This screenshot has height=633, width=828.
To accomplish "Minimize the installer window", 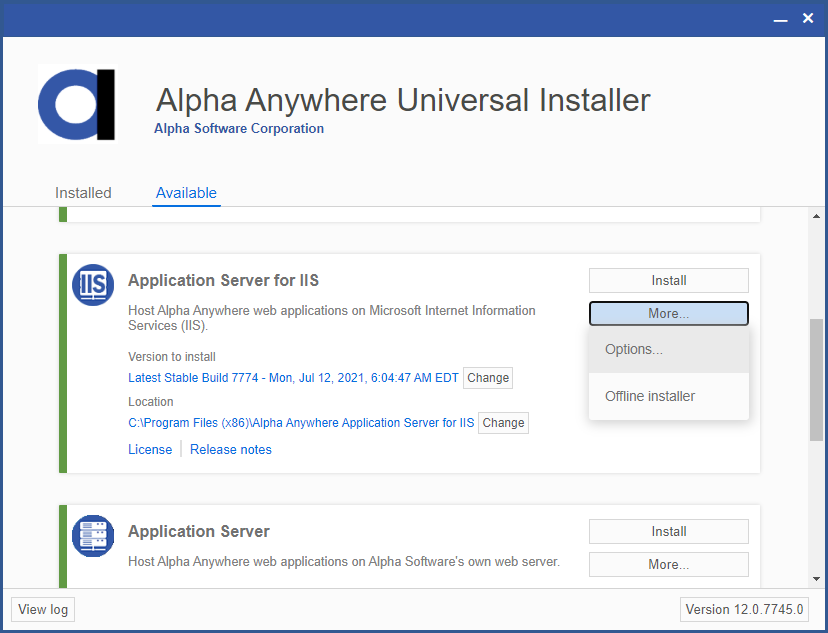I will [780, 19].
